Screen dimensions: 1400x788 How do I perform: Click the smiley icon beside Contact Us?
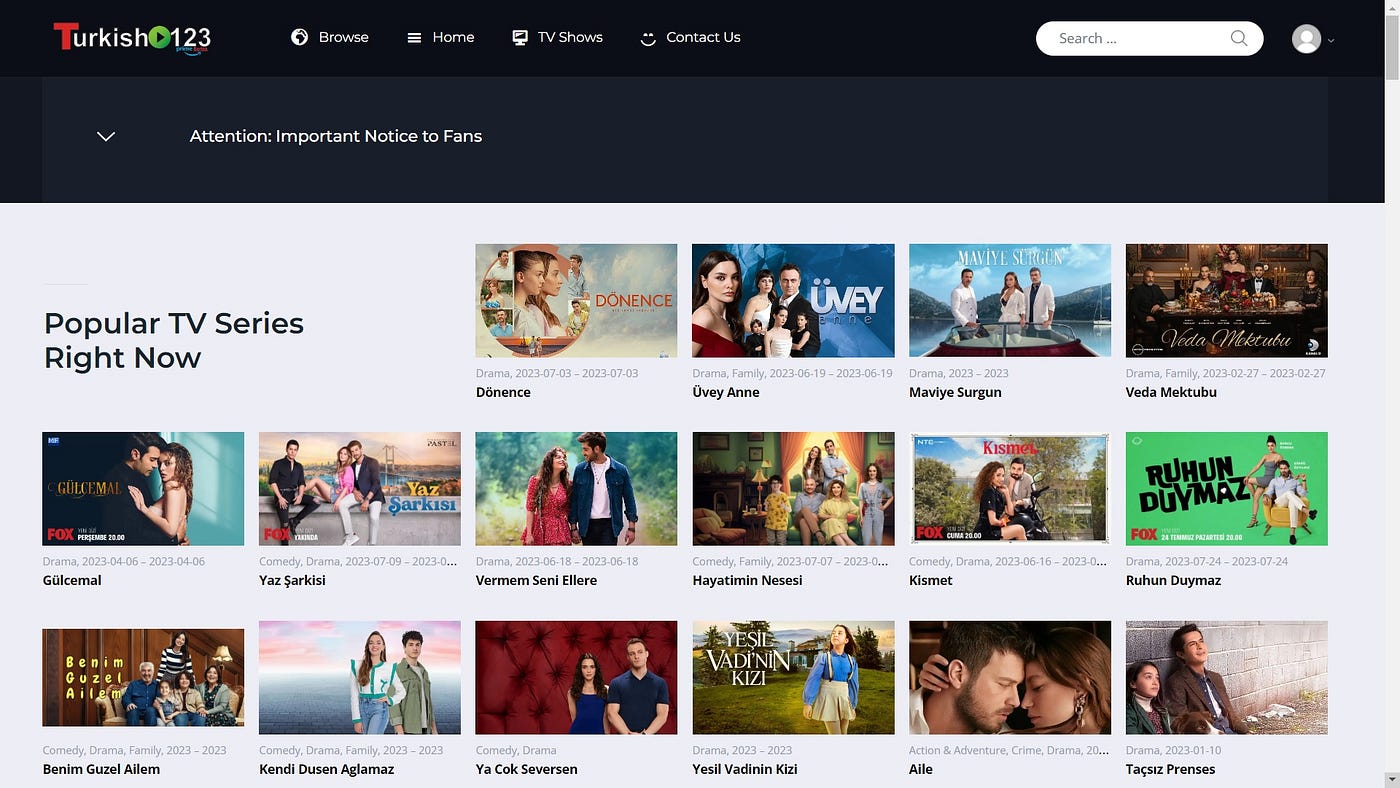point(648,38)
